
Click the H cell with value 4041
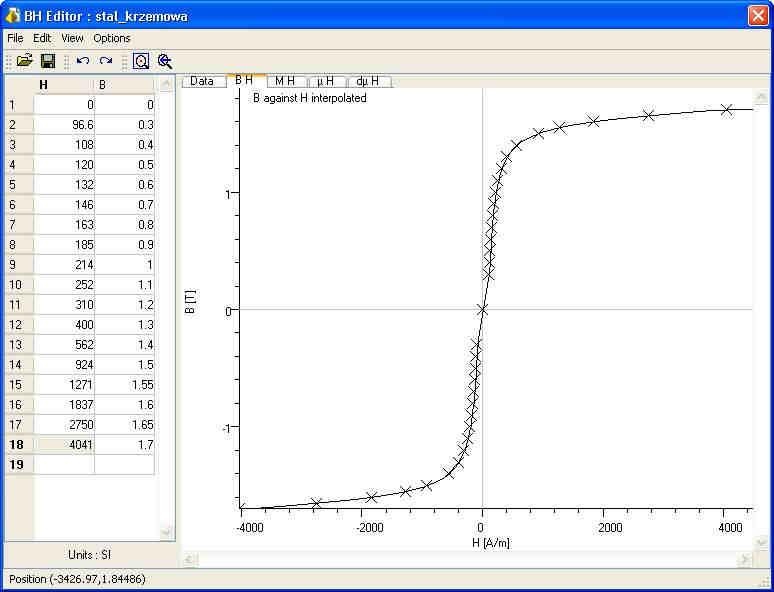[x=64, y=444]
